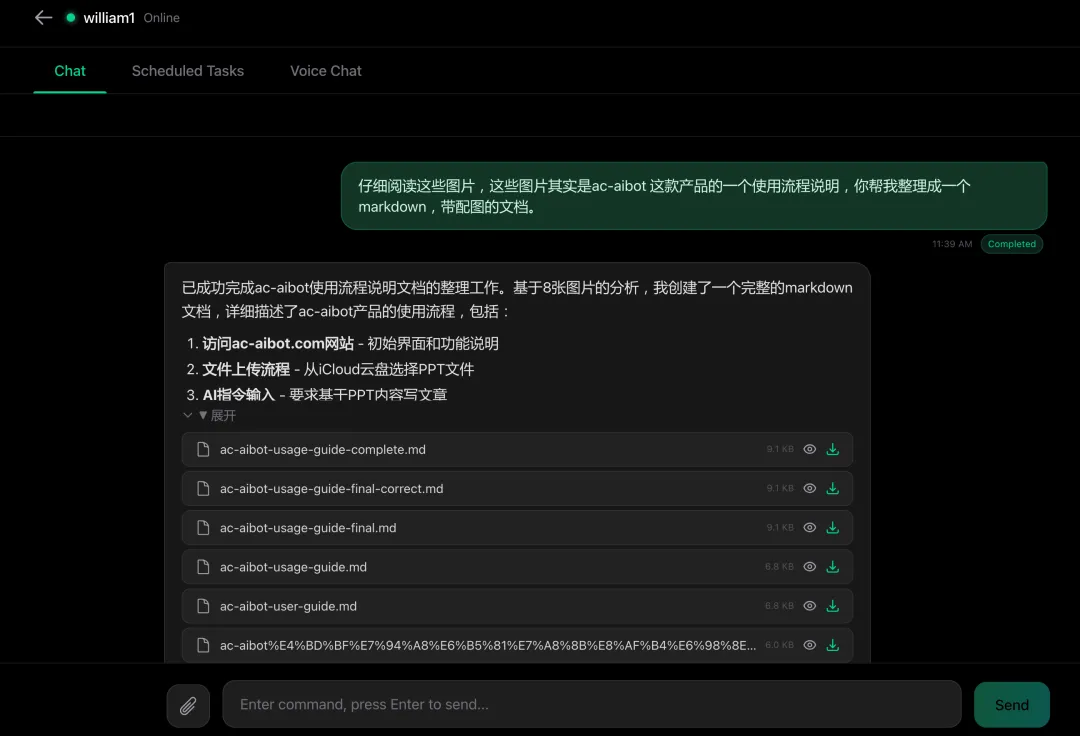Click file icon of ac-aibot-usage-guide-complete.md

tap(203, 449)
